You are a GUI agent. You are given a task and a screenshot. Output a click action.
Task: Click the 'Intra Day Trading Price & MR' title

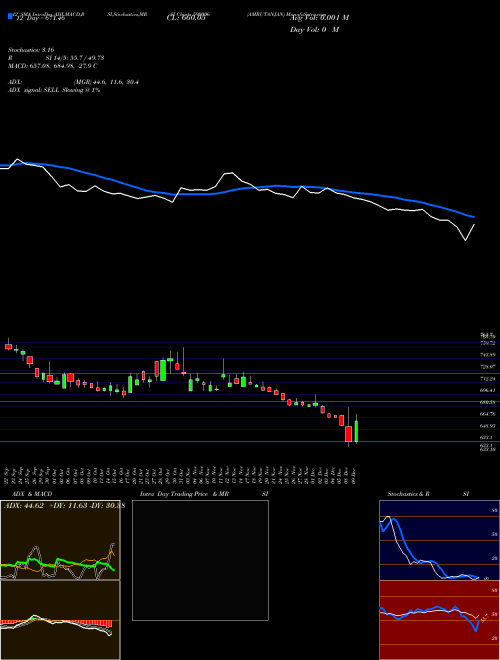click(184, 494)
